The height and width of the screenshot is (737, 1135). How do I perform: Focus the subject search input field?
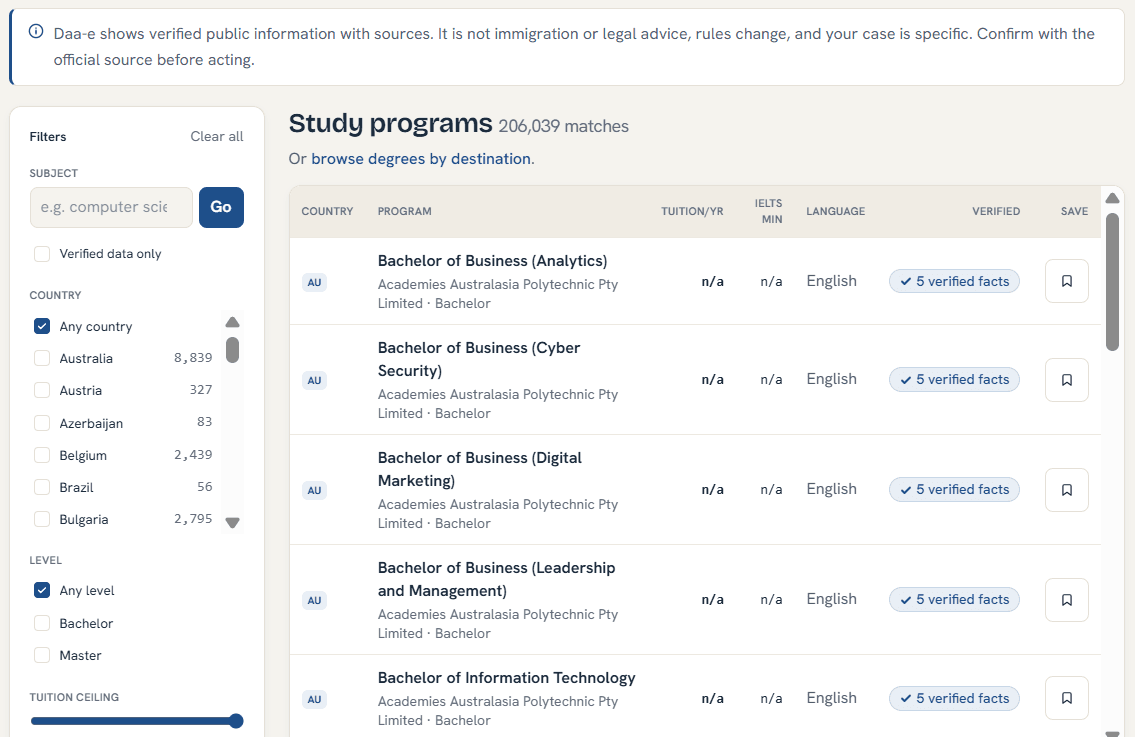pos(111,207)
